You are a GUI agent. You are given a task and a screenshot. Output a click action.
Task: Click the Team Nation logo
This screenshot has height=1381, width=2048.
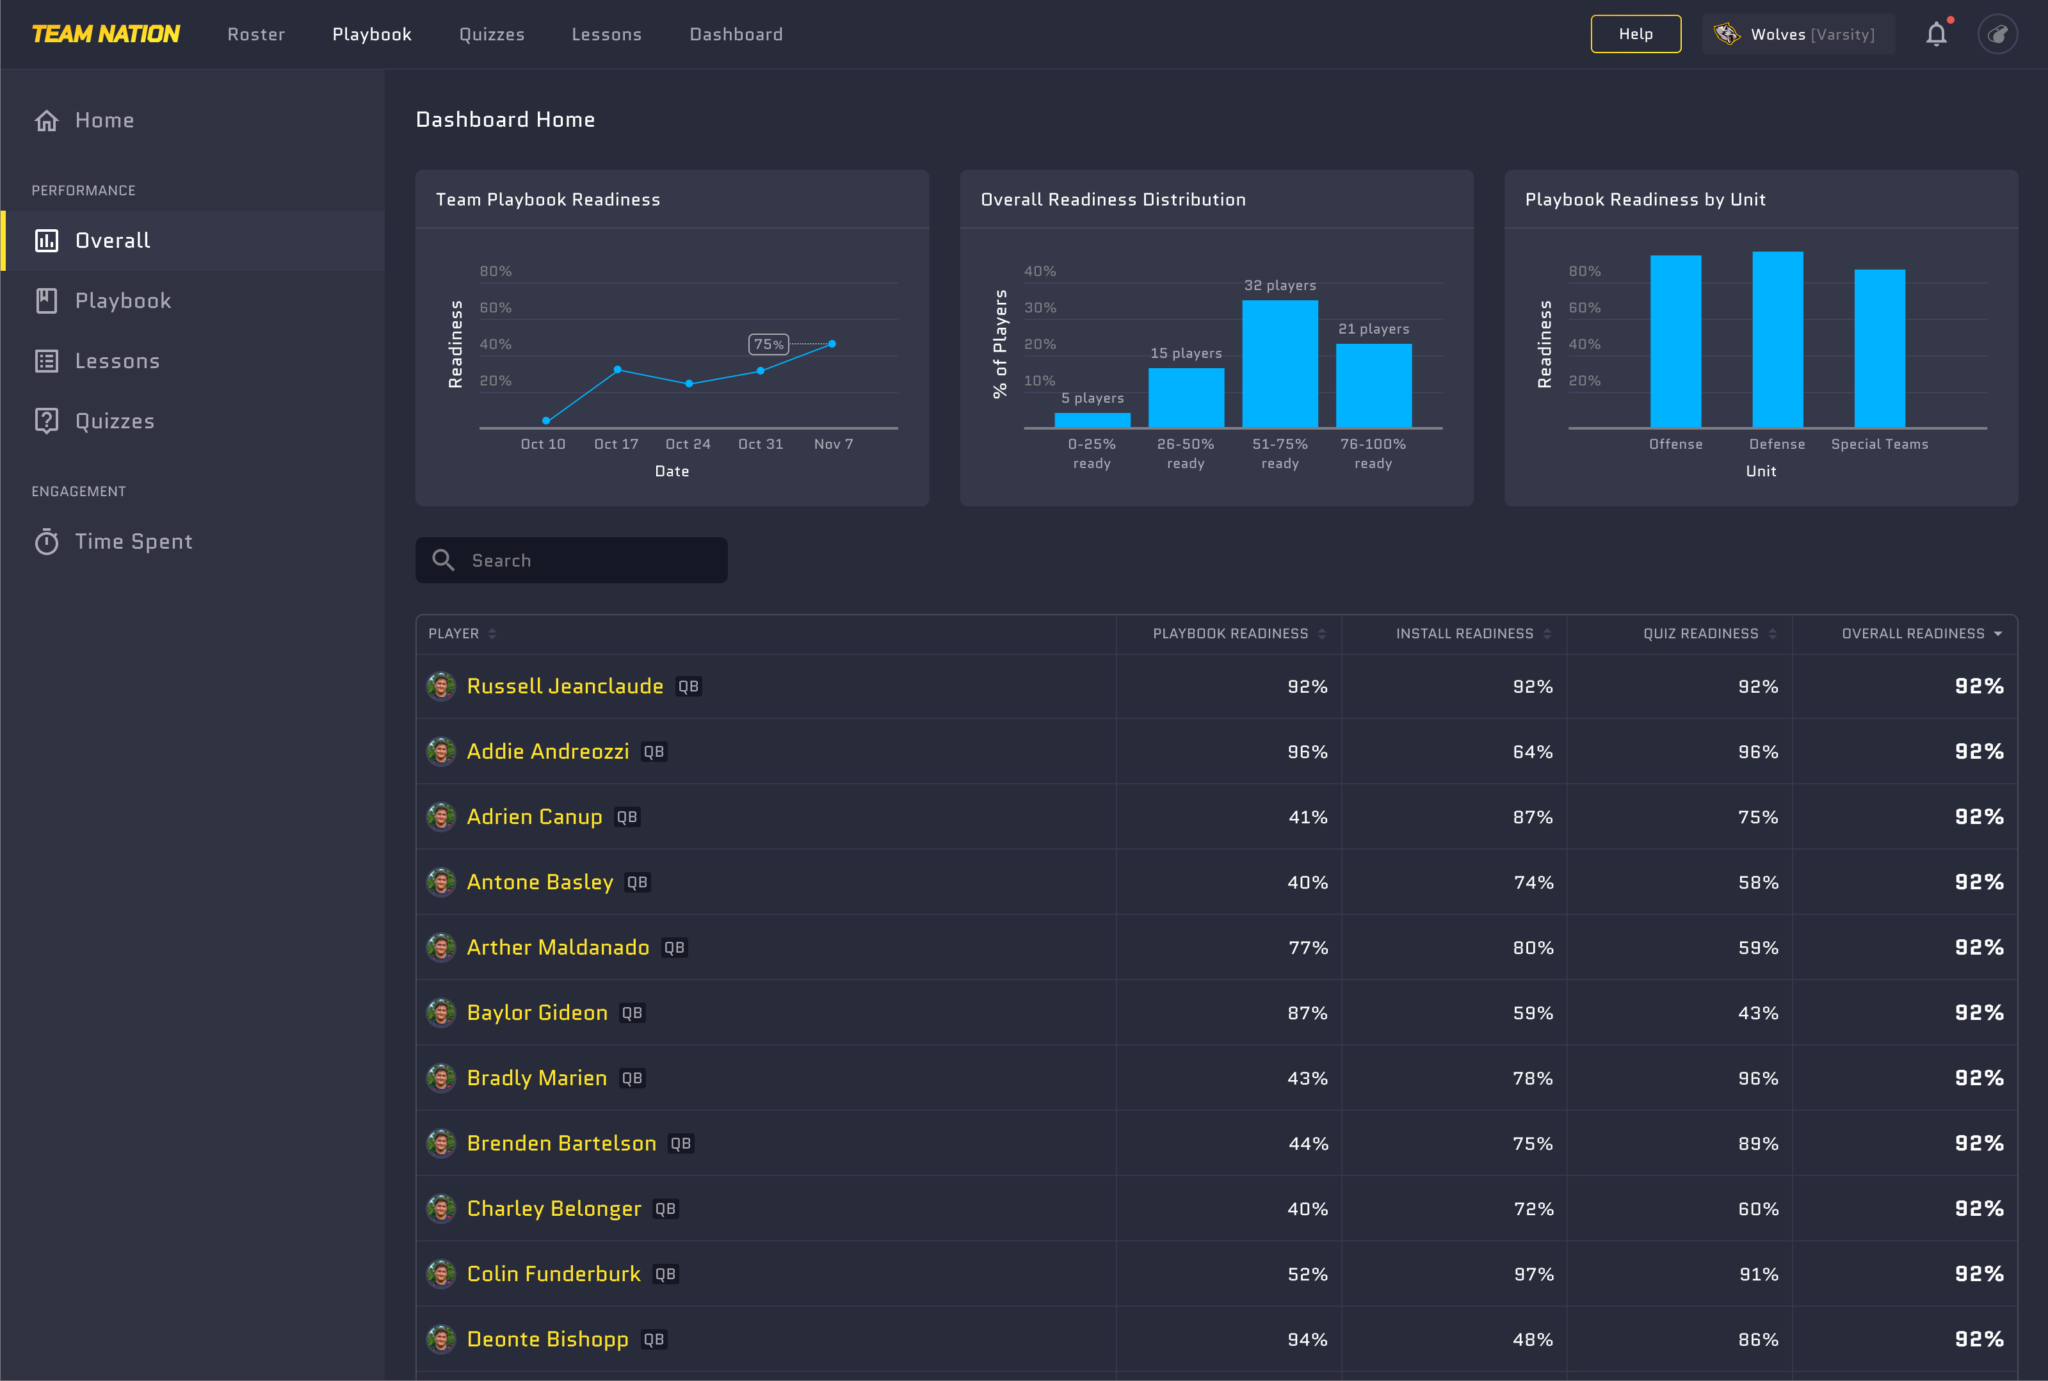[104, 33]
